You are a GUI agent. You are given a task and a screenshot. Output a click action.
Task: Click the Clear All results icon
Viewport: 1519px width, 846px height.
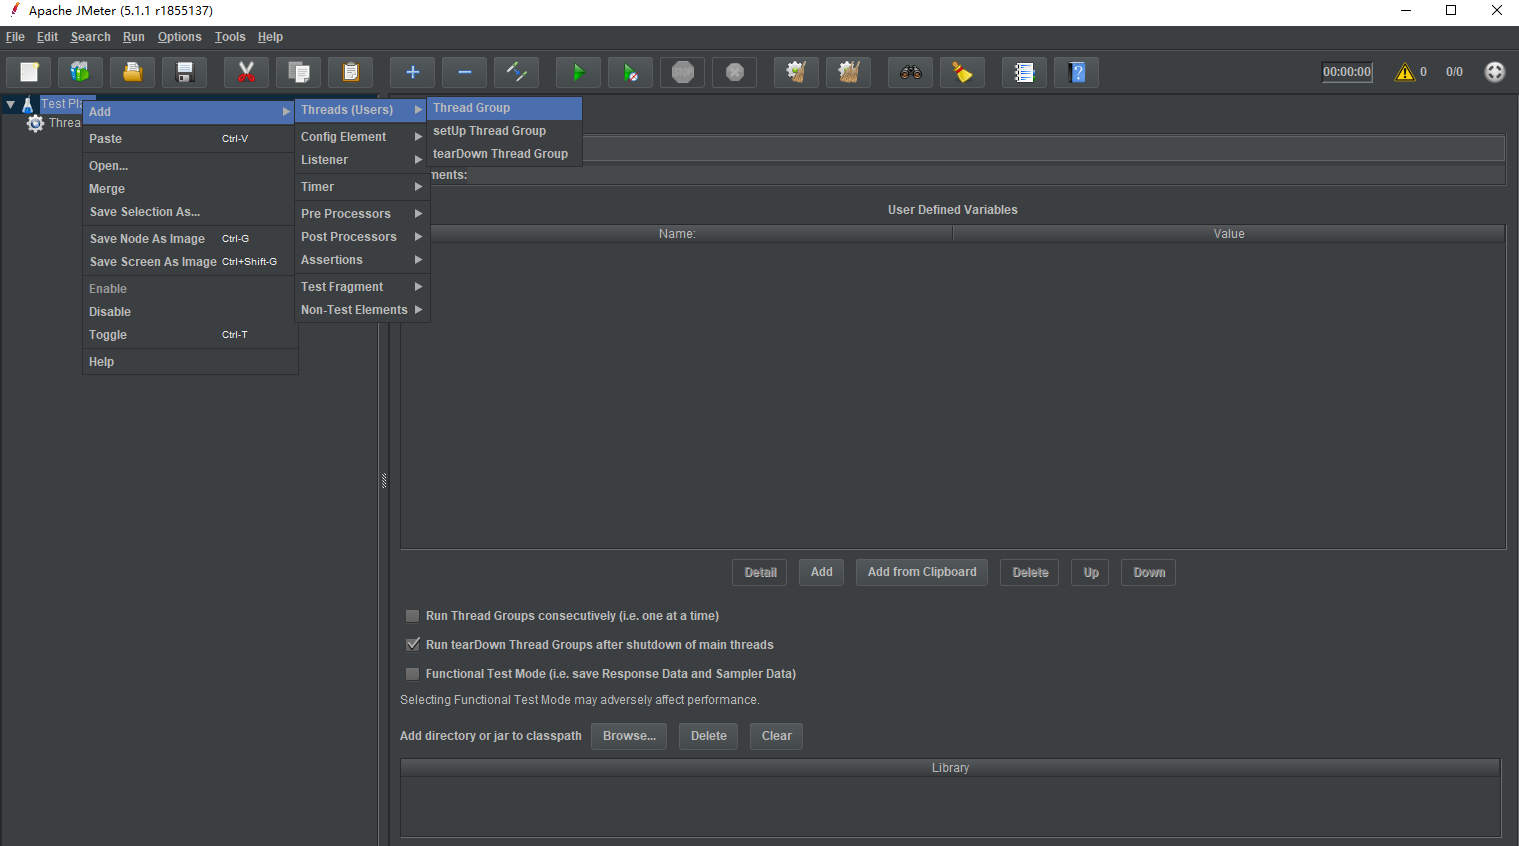click(848, 72)
